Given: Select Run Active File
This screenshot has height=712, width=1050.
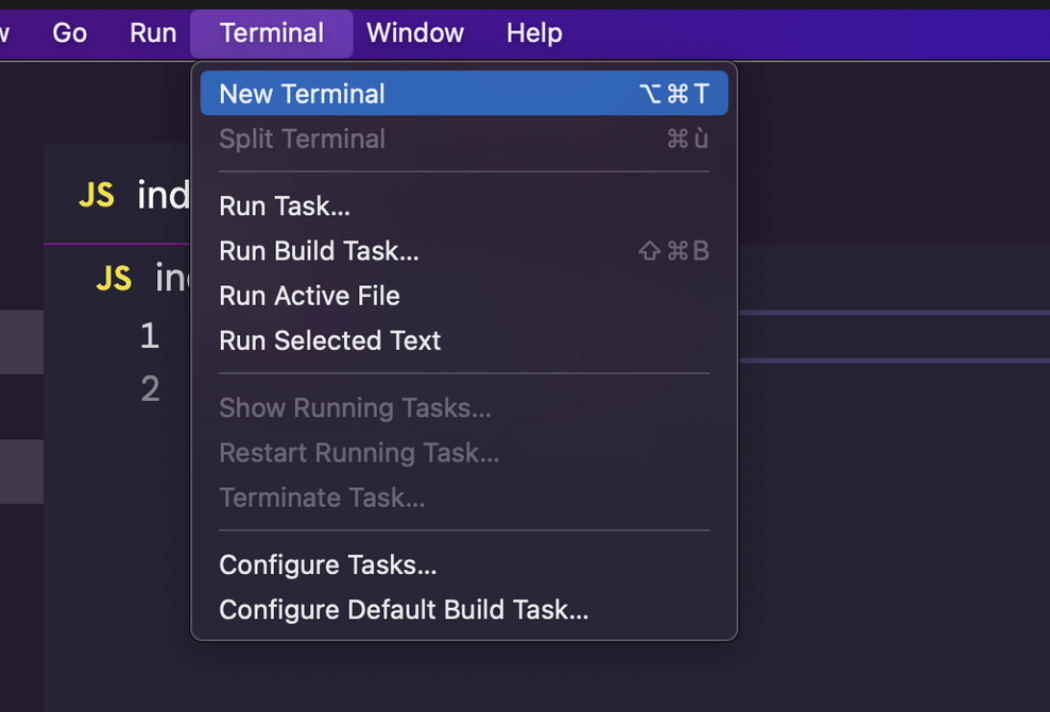Looking at the screenshot, I should 309,296.
